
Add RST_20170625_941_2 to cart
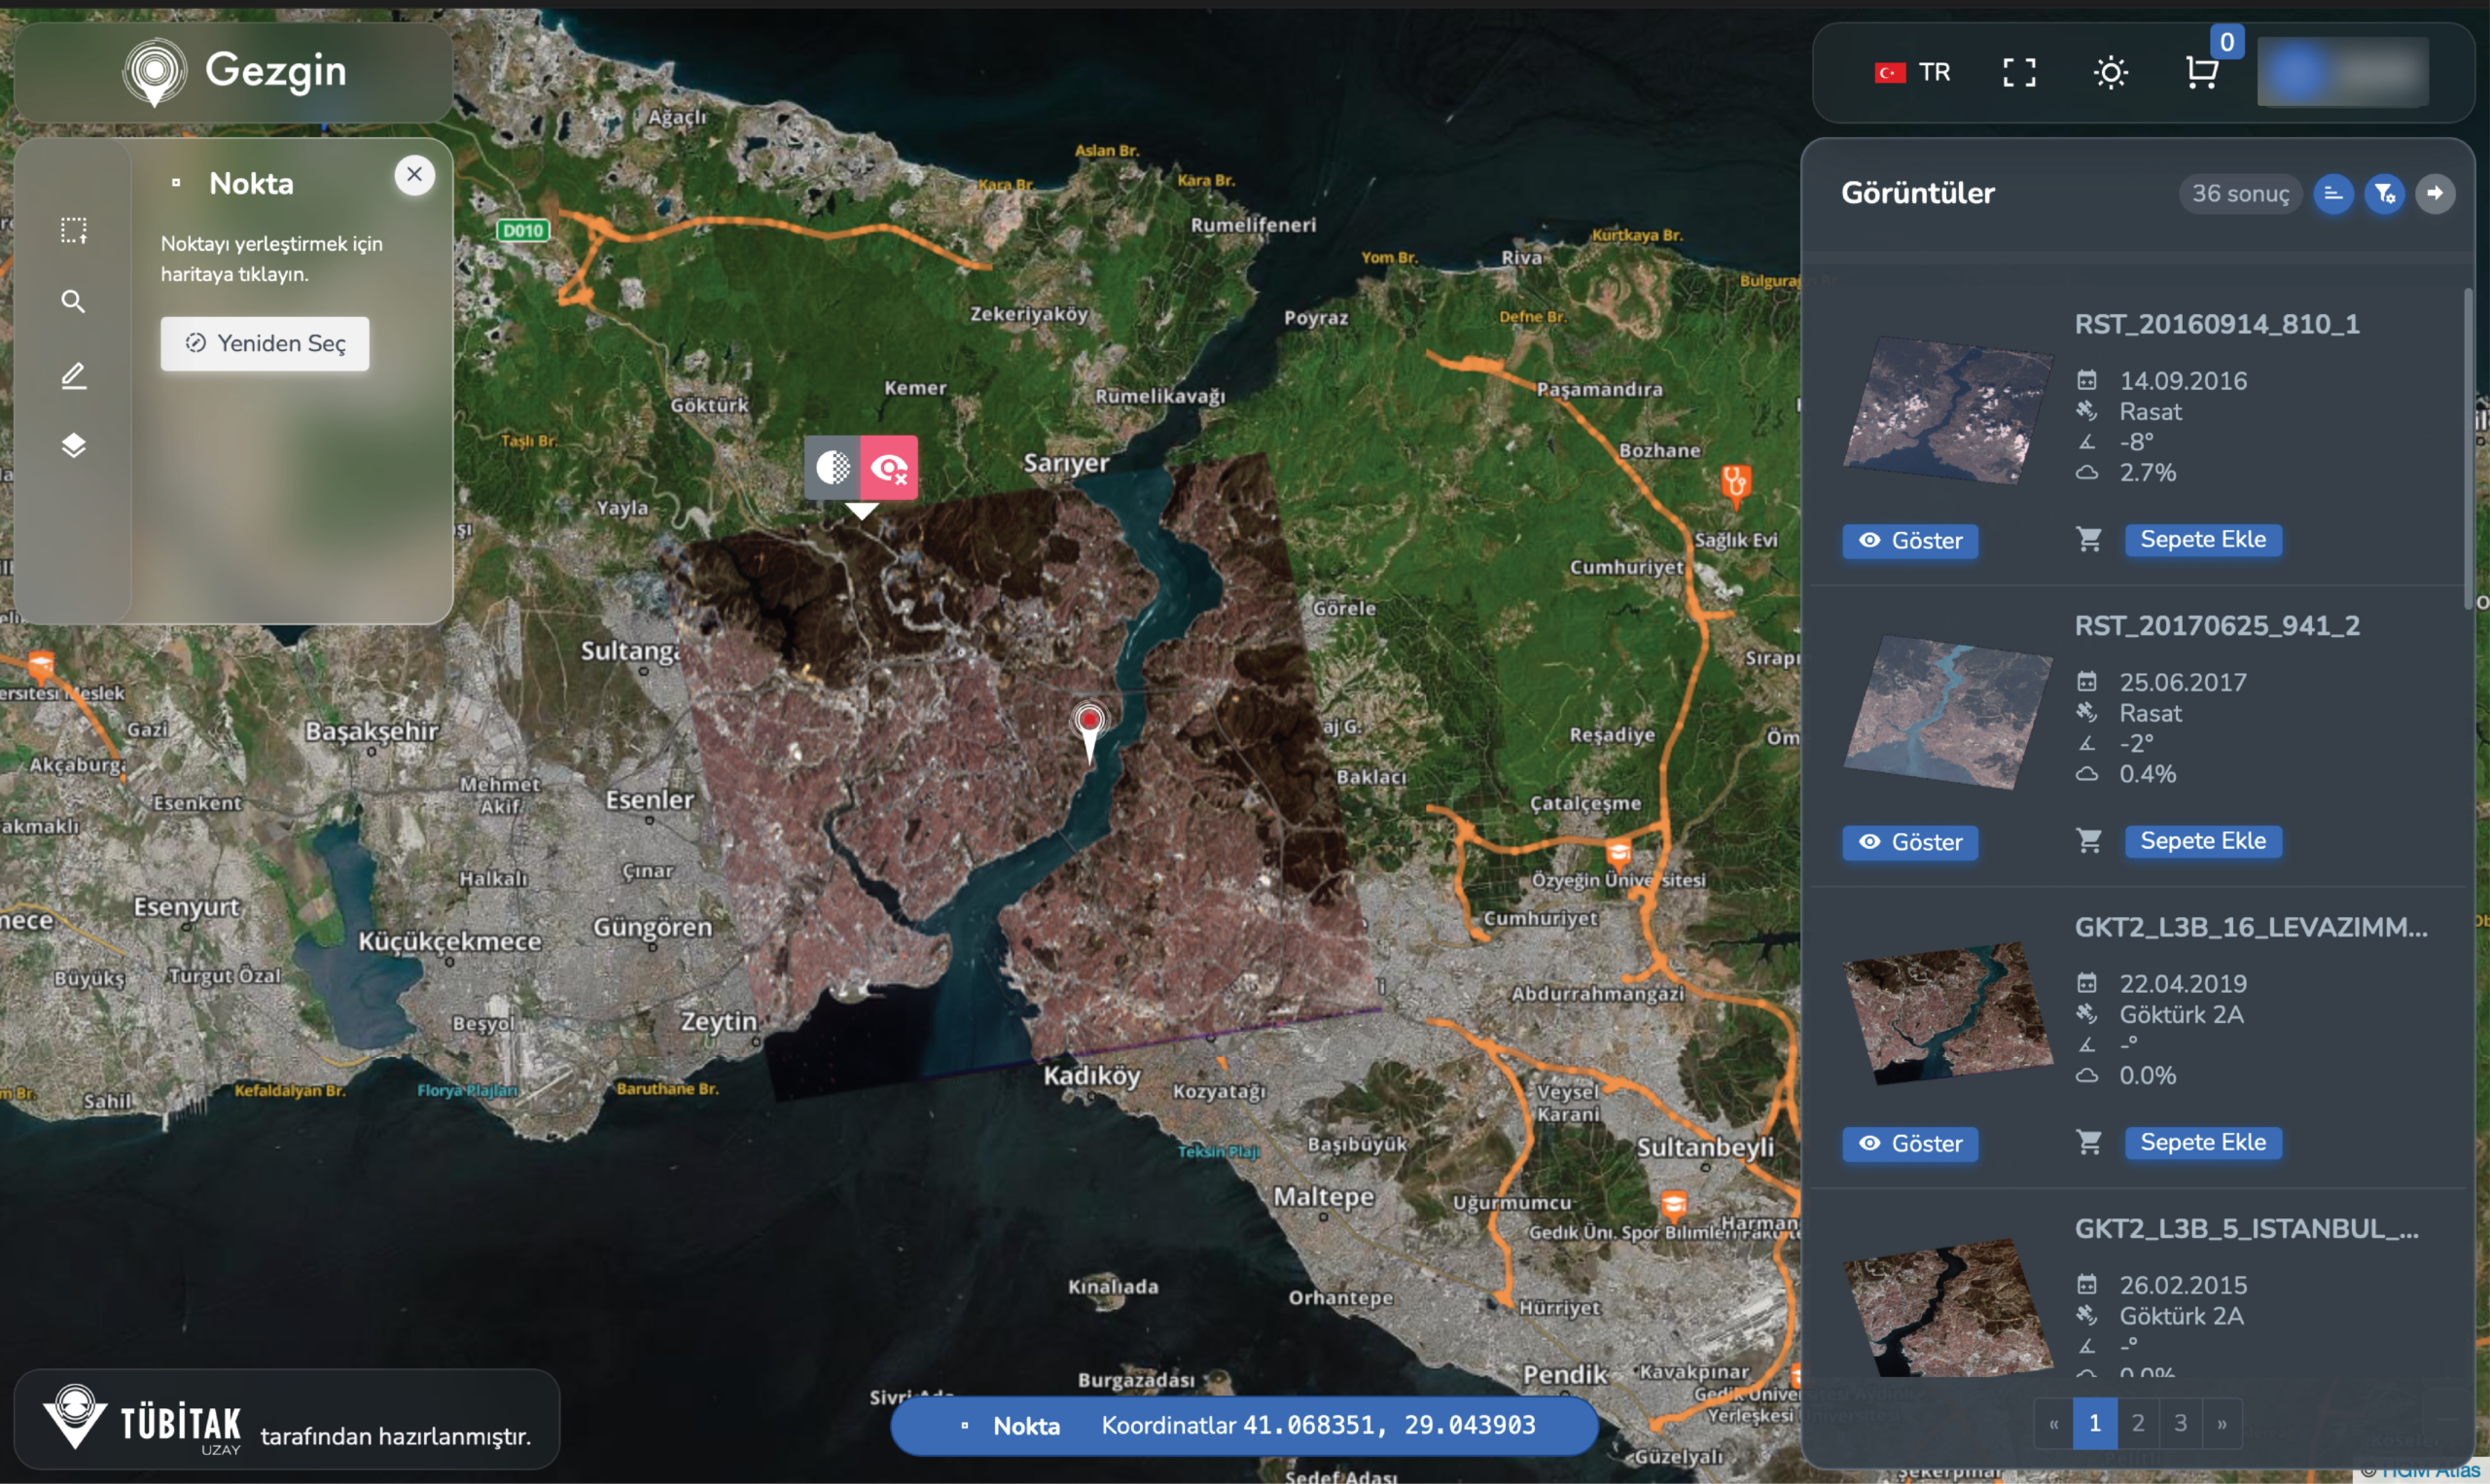click(2203, 841)
